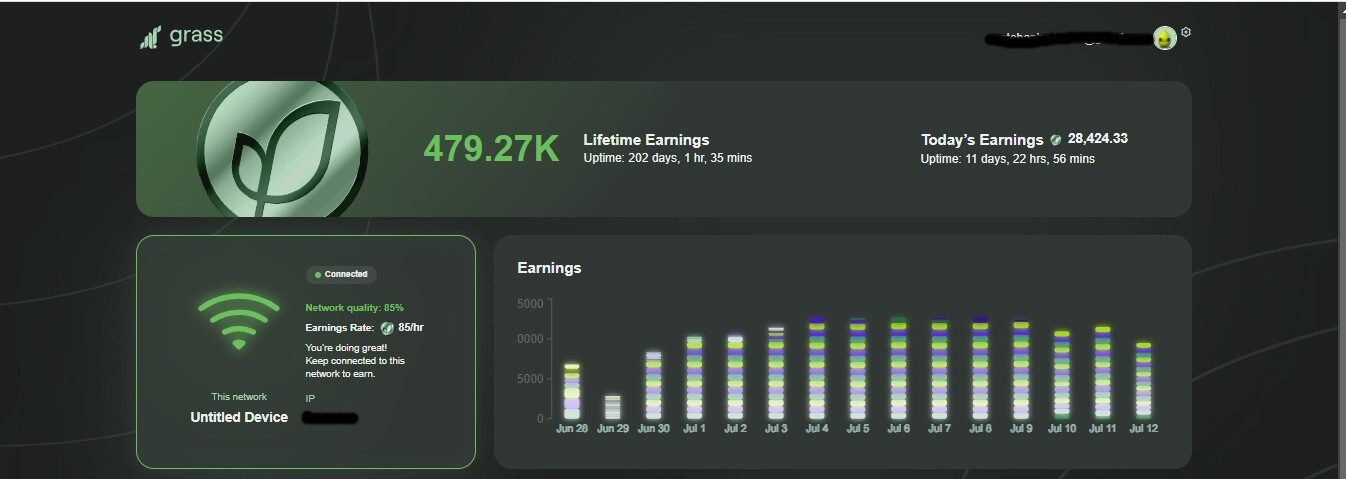Click the Jul 8 earnings bar
The height and width of the screenshot is (479, 1346).
(x=980, y=368)
